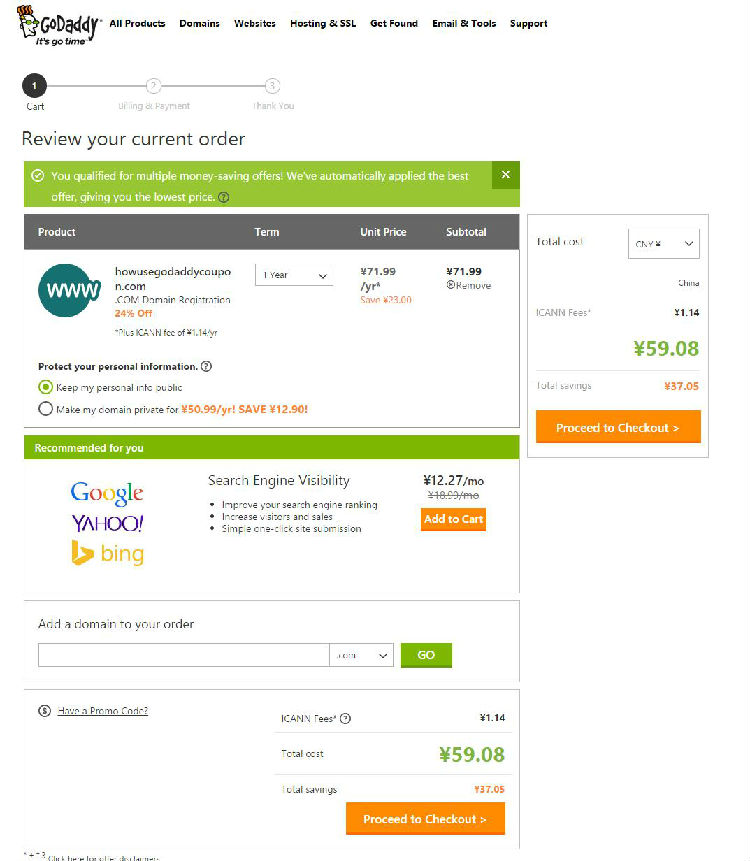Click Add to Cart for Search Engine Visibility
Screen dimensions: 750x861
click(x=453, y=519)
